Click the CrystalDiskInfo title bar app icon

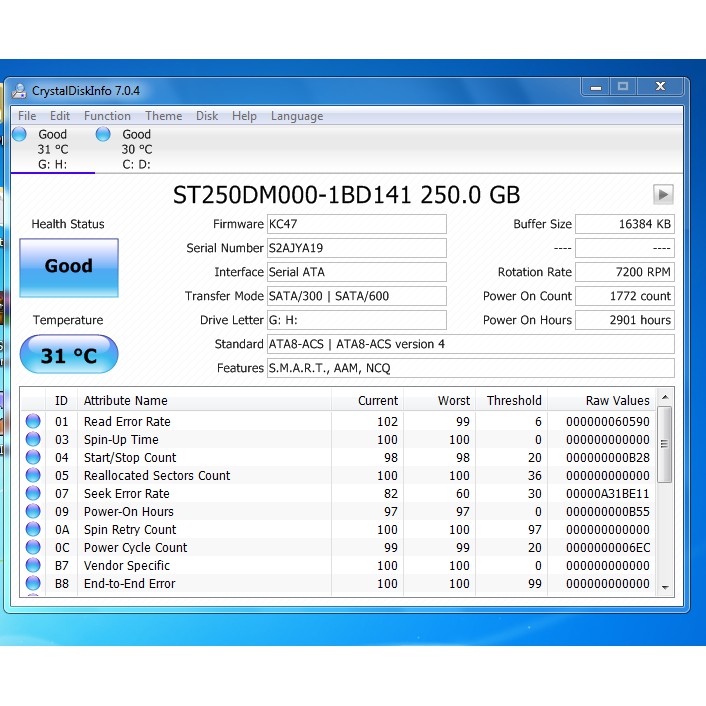[19, 90]
